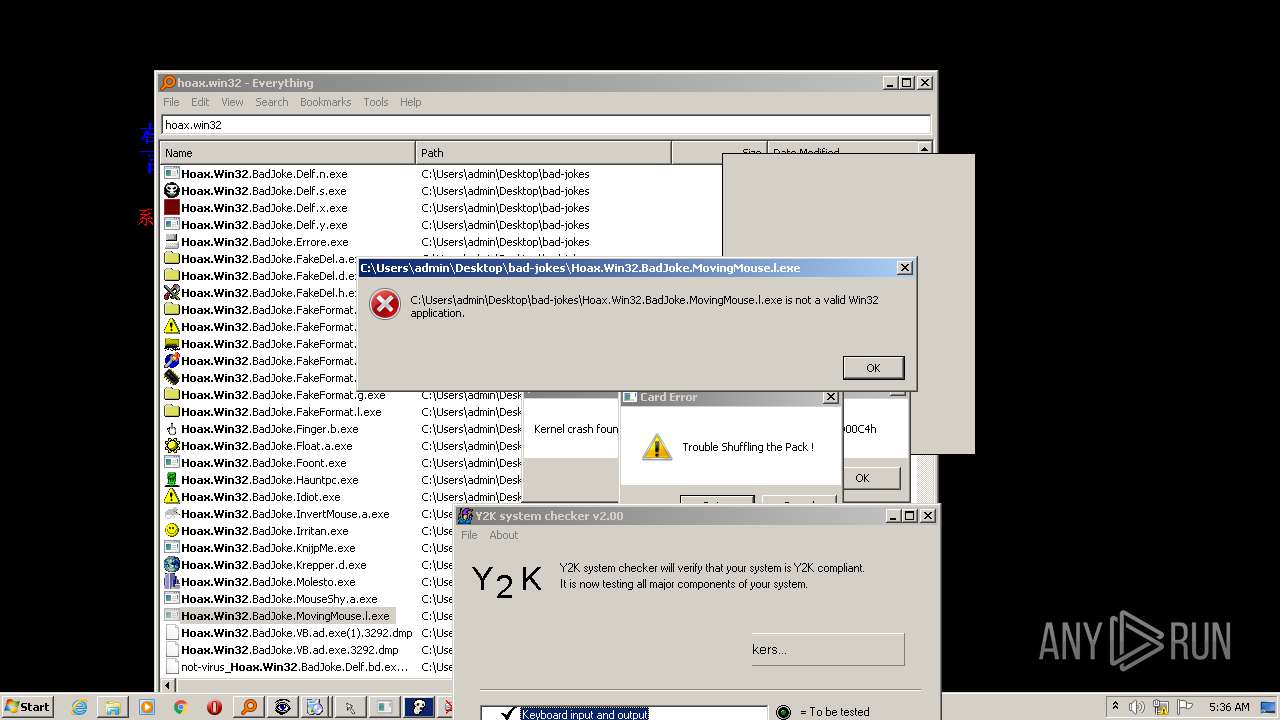
Task: Click the hand icon of BadJoke.Finger.b.exe
Action: [x=171, y=429]
